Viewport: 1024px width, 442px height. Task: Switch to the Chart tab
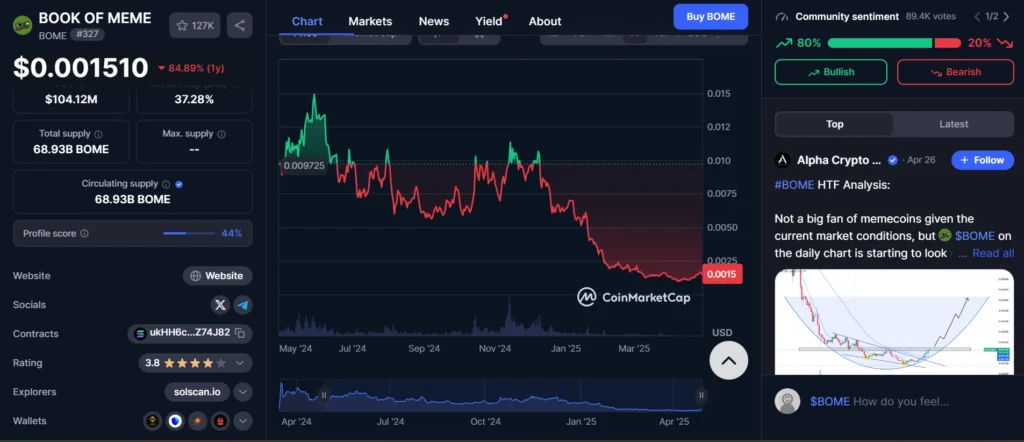pos(307,22)
